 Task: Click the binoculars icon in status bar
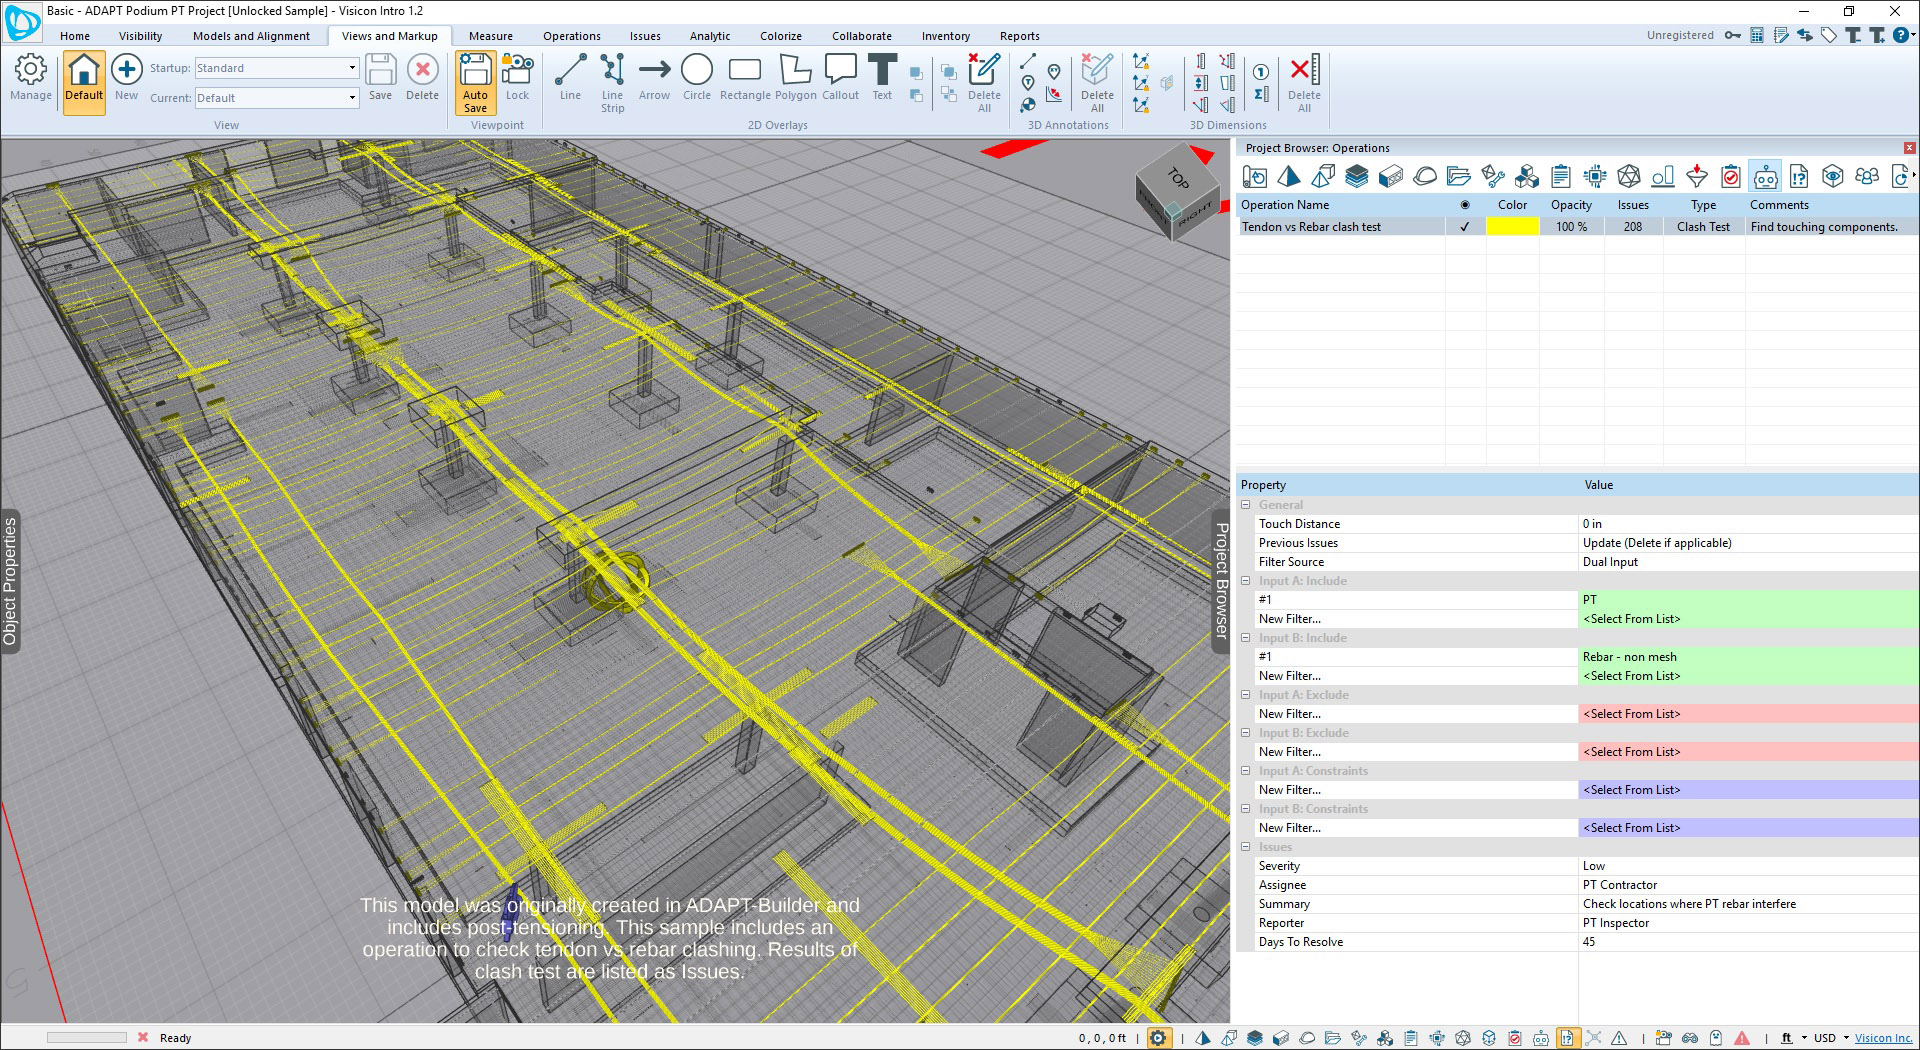tap(1690, 1038)
